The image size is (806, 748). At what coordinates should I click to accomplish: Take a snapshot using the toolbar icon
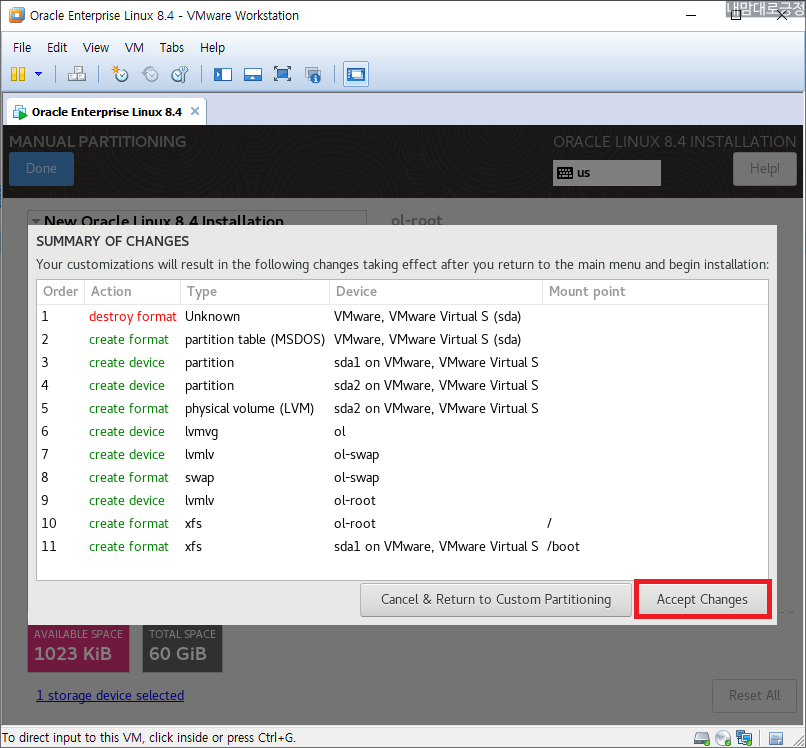[120, 74]
